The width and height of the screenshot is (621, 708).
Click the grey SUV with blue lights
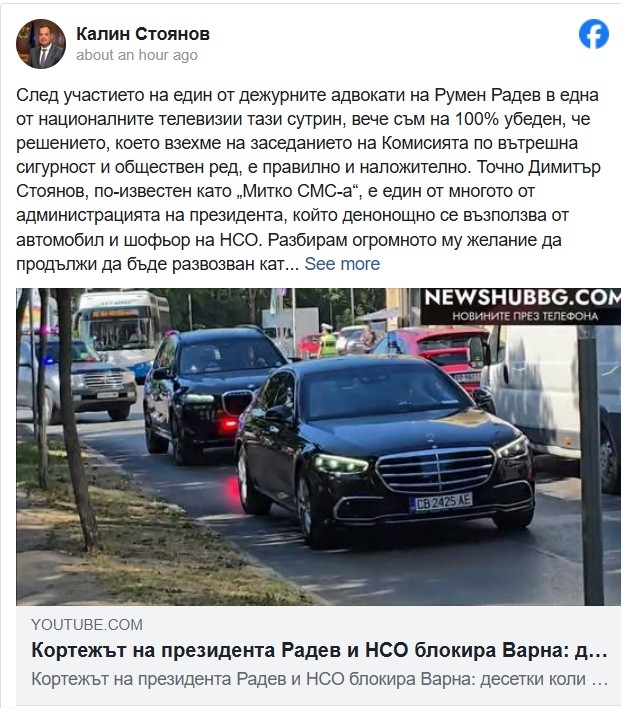pyautogui.click(x=79, y=377)
